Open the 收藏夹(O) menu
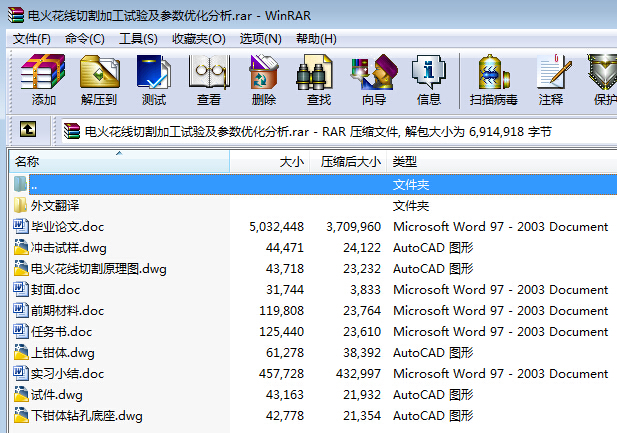Screen dimensions: 617x433 coord(199,39)
